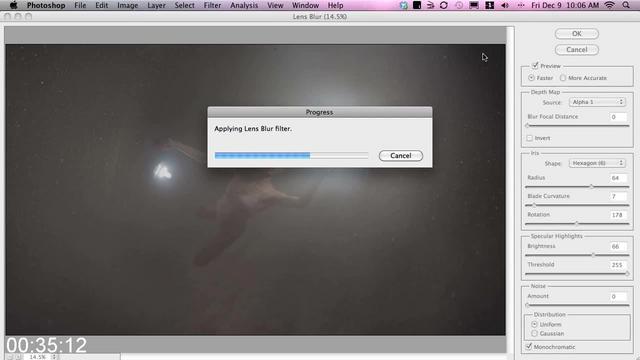Open the Analysis menu

[244, 5]
